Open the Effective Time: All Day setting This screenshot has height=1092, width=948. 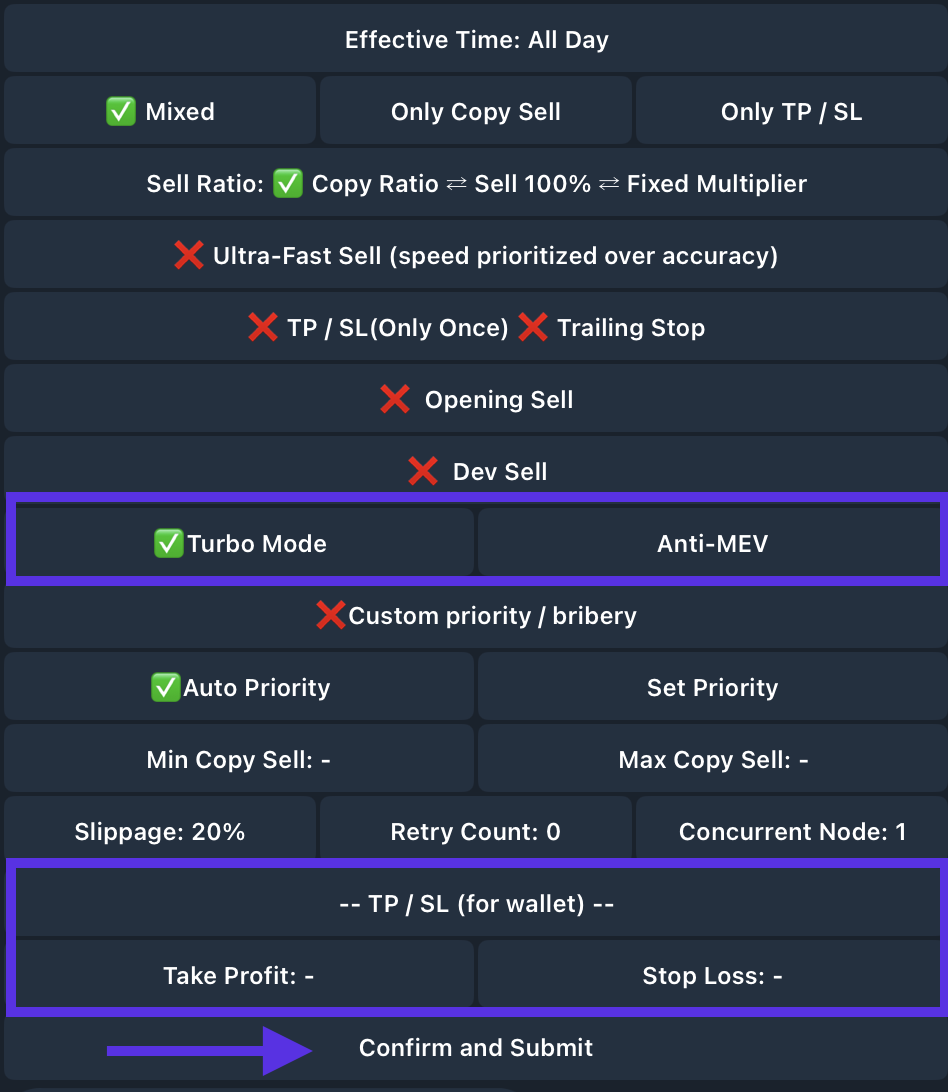[x=476, y=40]
